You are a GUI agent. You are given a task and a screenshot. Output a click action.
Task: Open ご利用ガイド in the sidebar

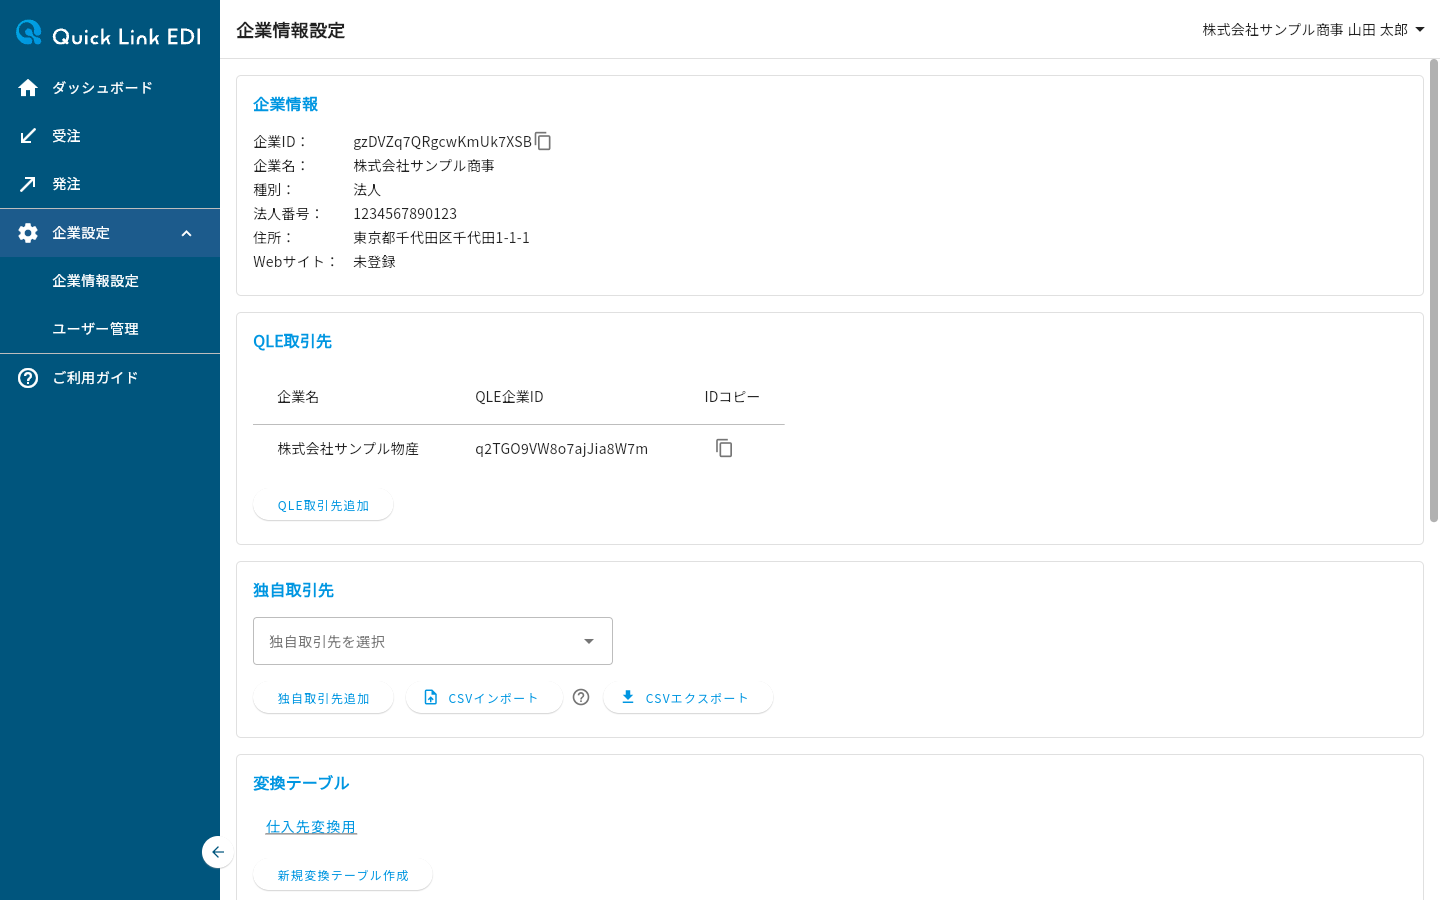click(x=110, y=378)
